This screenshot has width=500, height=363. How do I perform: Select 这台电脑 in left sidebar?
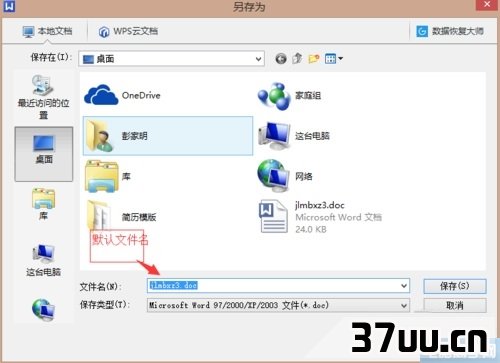(43, 260)
